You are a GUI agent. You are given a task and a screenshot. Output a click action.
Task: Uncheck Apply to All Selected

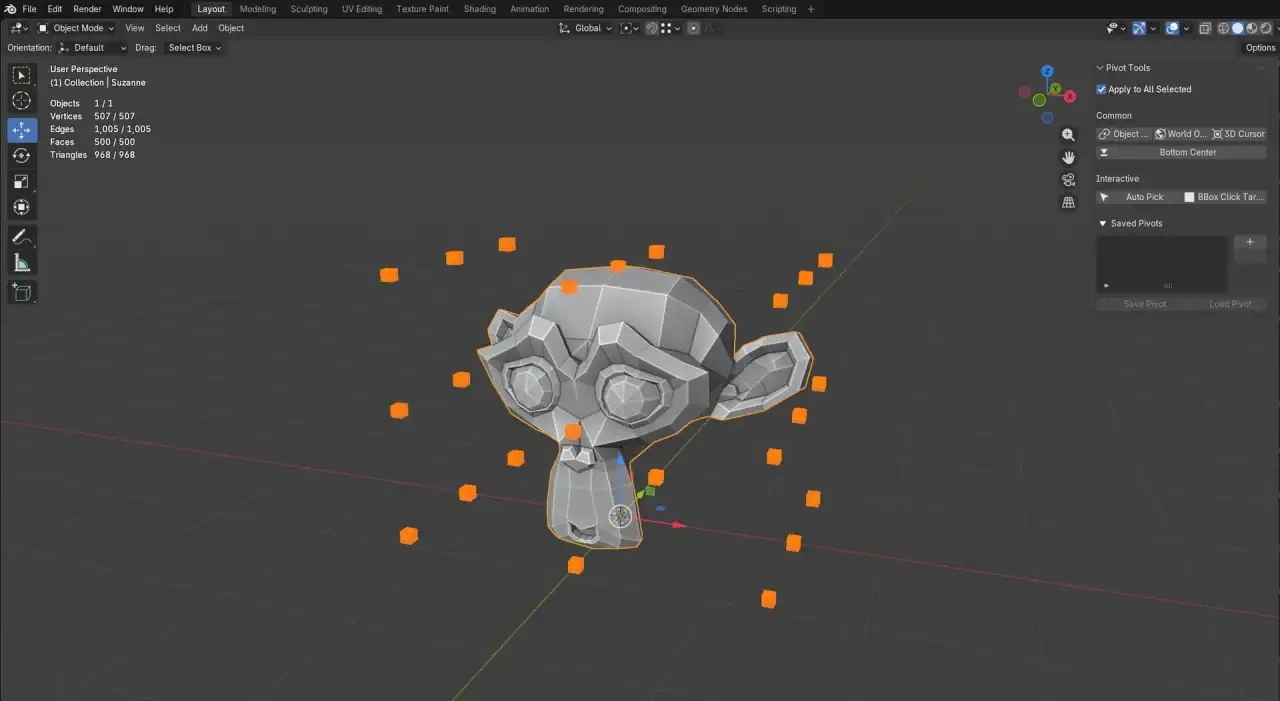1102,90
